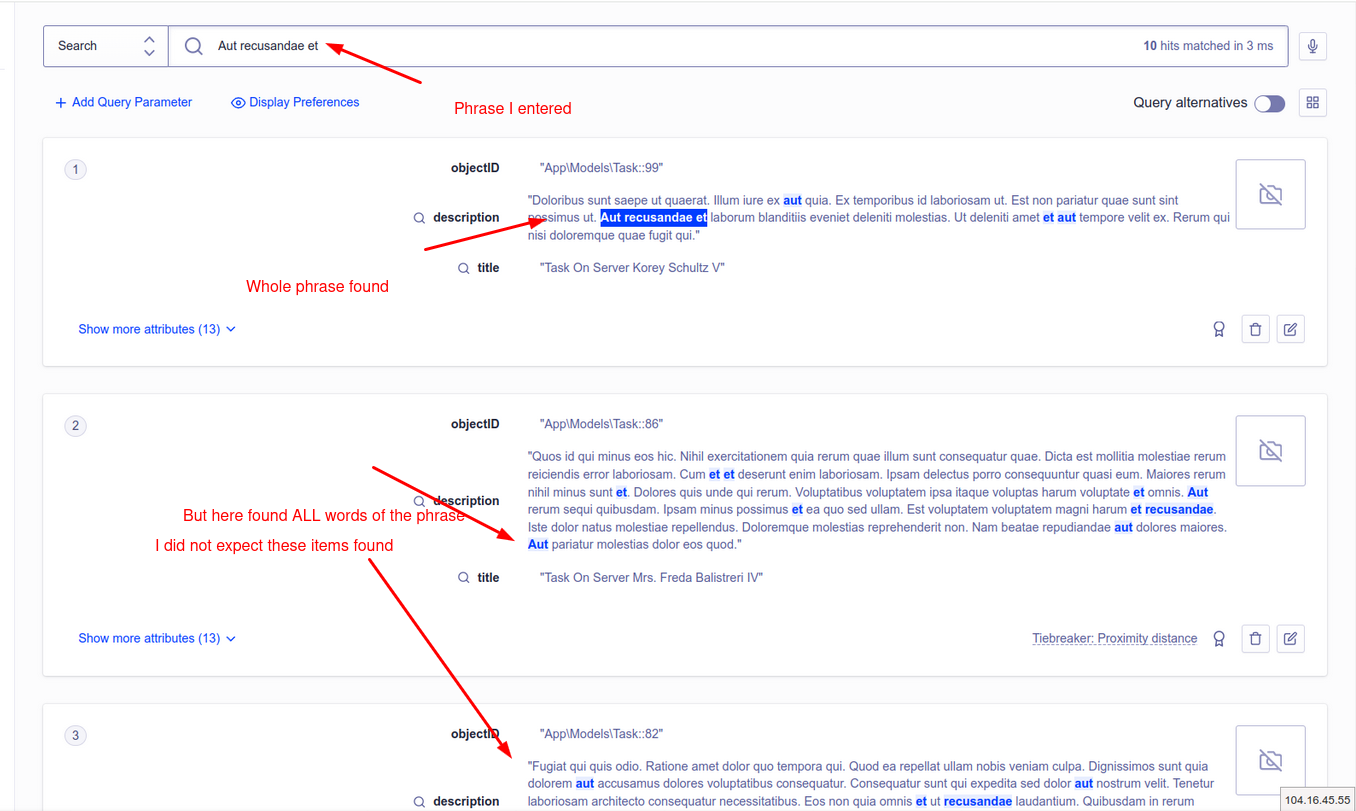Click objectID value "App\Models\Task::82"
The width and height of the screenshot is (1356, 811).
click(x=601, y=734)
